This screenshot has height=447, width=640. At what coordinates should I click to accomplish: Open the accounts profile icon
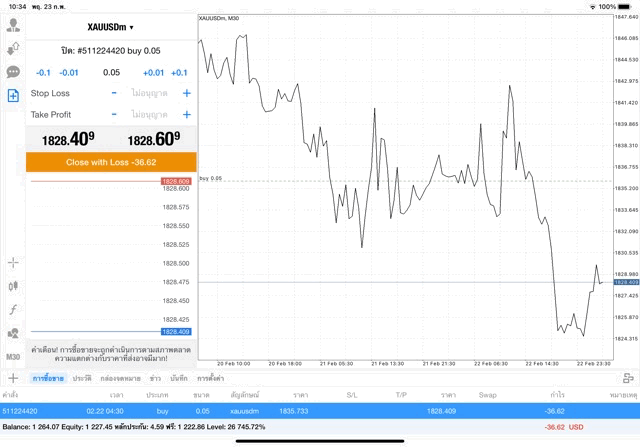click(13, 25)
